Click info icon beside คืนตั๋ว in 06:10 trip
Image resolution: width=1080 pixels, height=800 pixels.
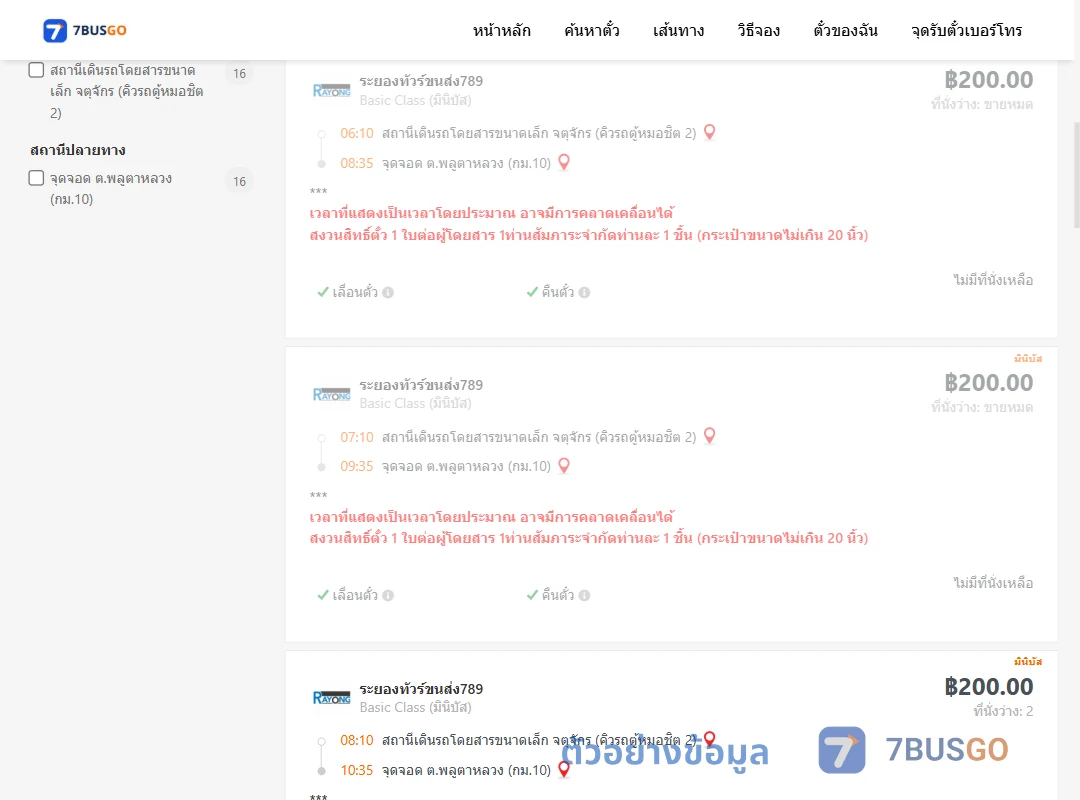584,292
